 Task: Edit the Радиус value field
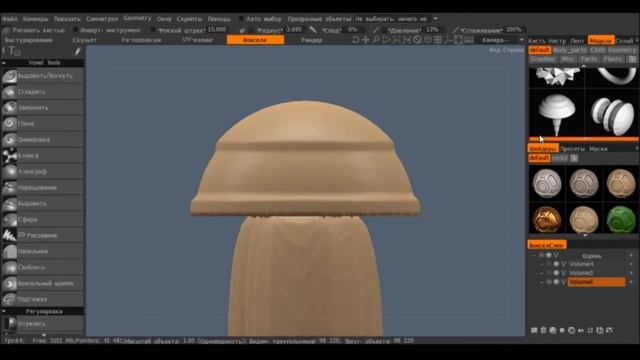[294, 30]
